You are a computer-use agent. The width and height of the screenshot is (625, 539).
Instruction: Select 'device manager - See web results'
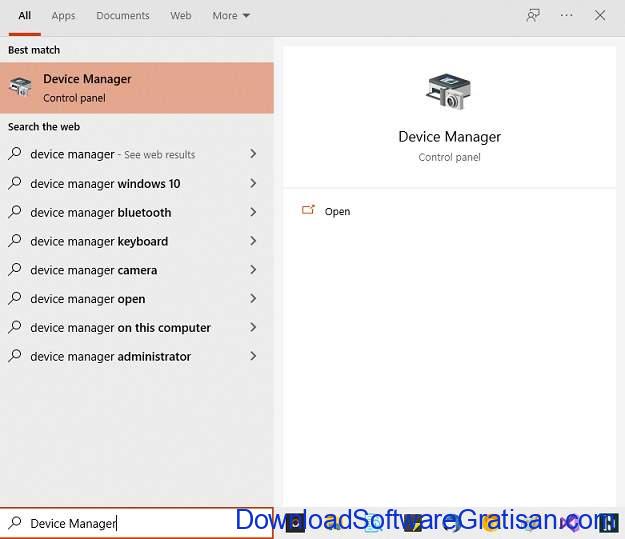(113, 154)
